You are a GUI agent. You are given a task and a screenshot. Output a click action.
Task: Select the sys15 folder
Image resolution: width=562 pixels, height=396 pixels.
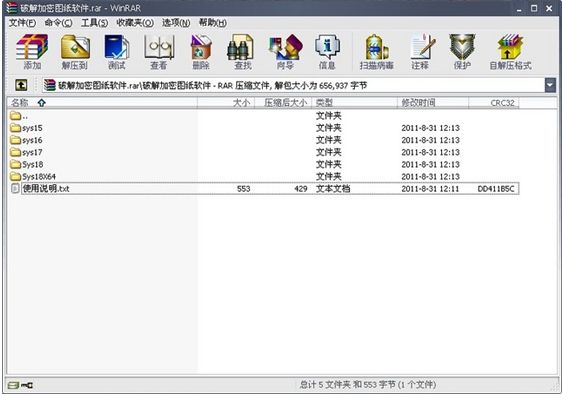pos(27,128)
